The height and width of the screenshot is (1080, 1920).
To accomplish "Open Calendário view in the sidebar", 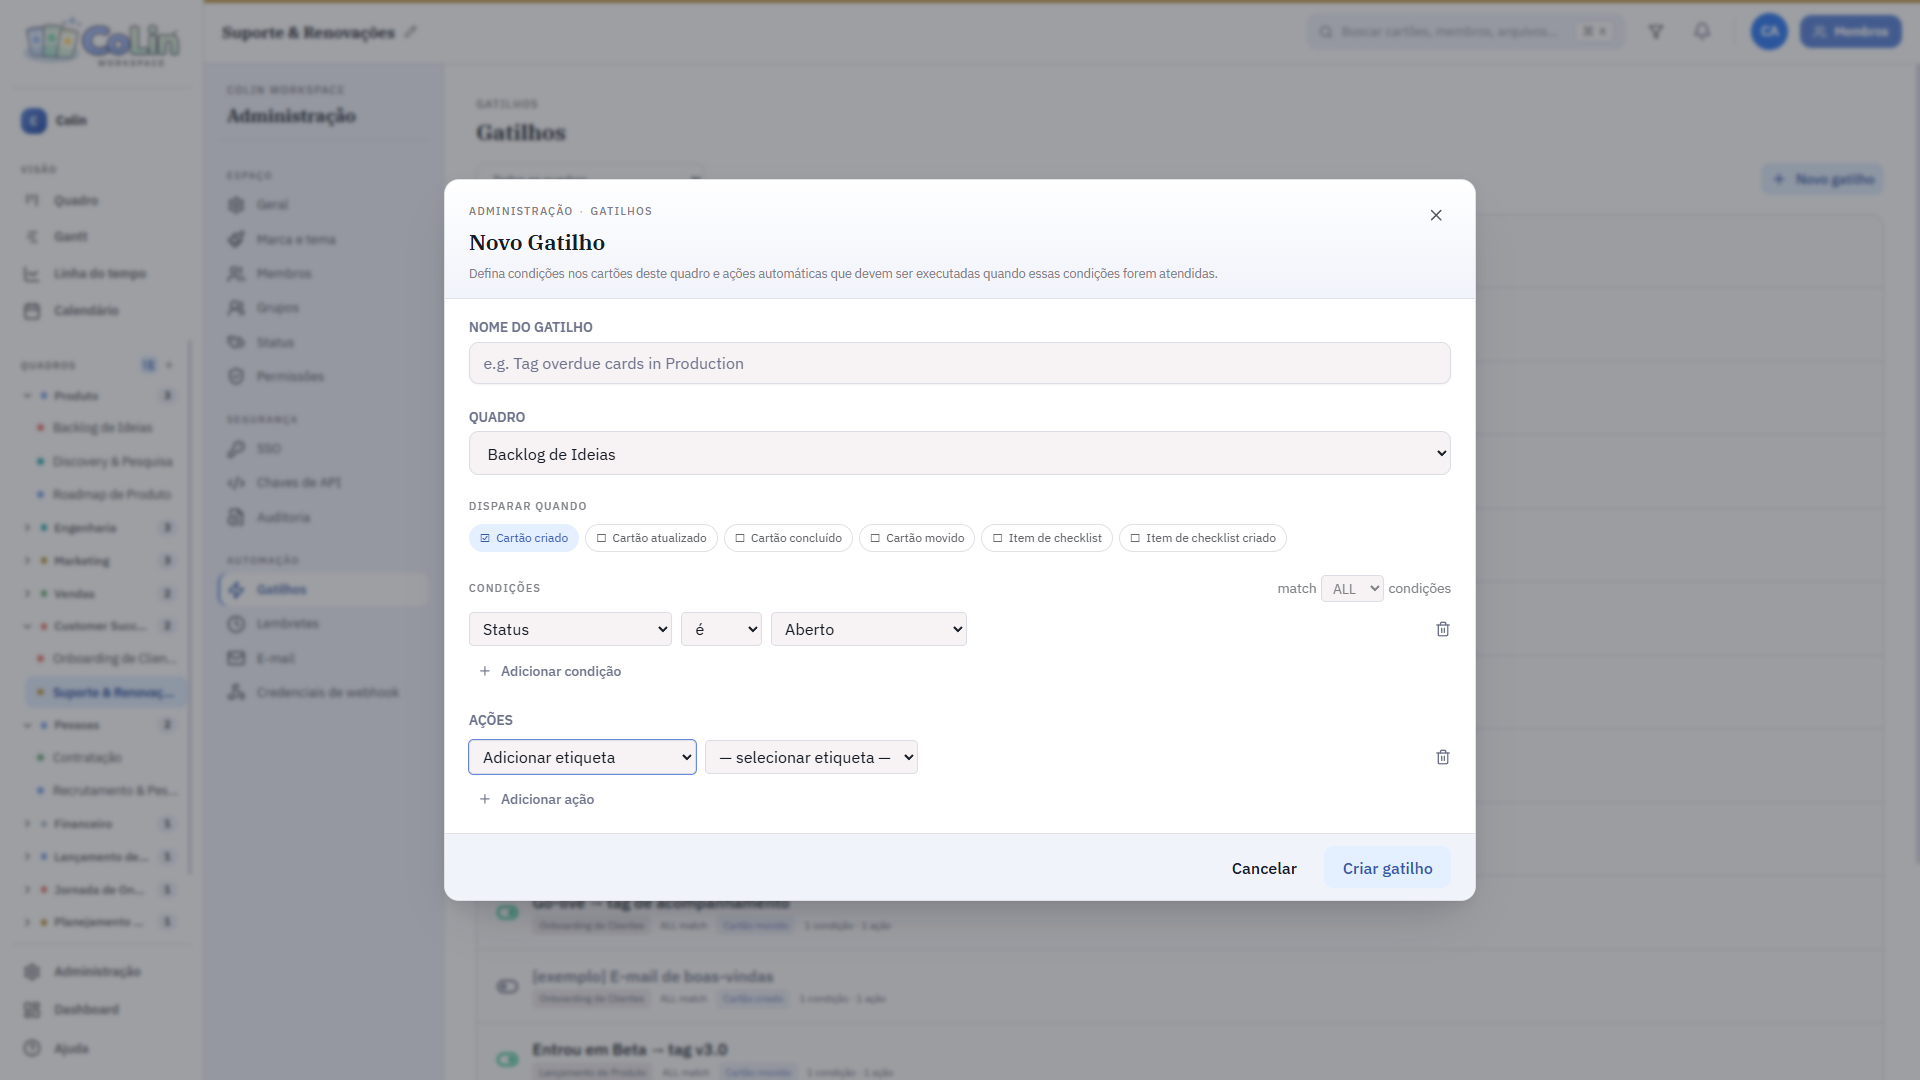I will [86, 311].
